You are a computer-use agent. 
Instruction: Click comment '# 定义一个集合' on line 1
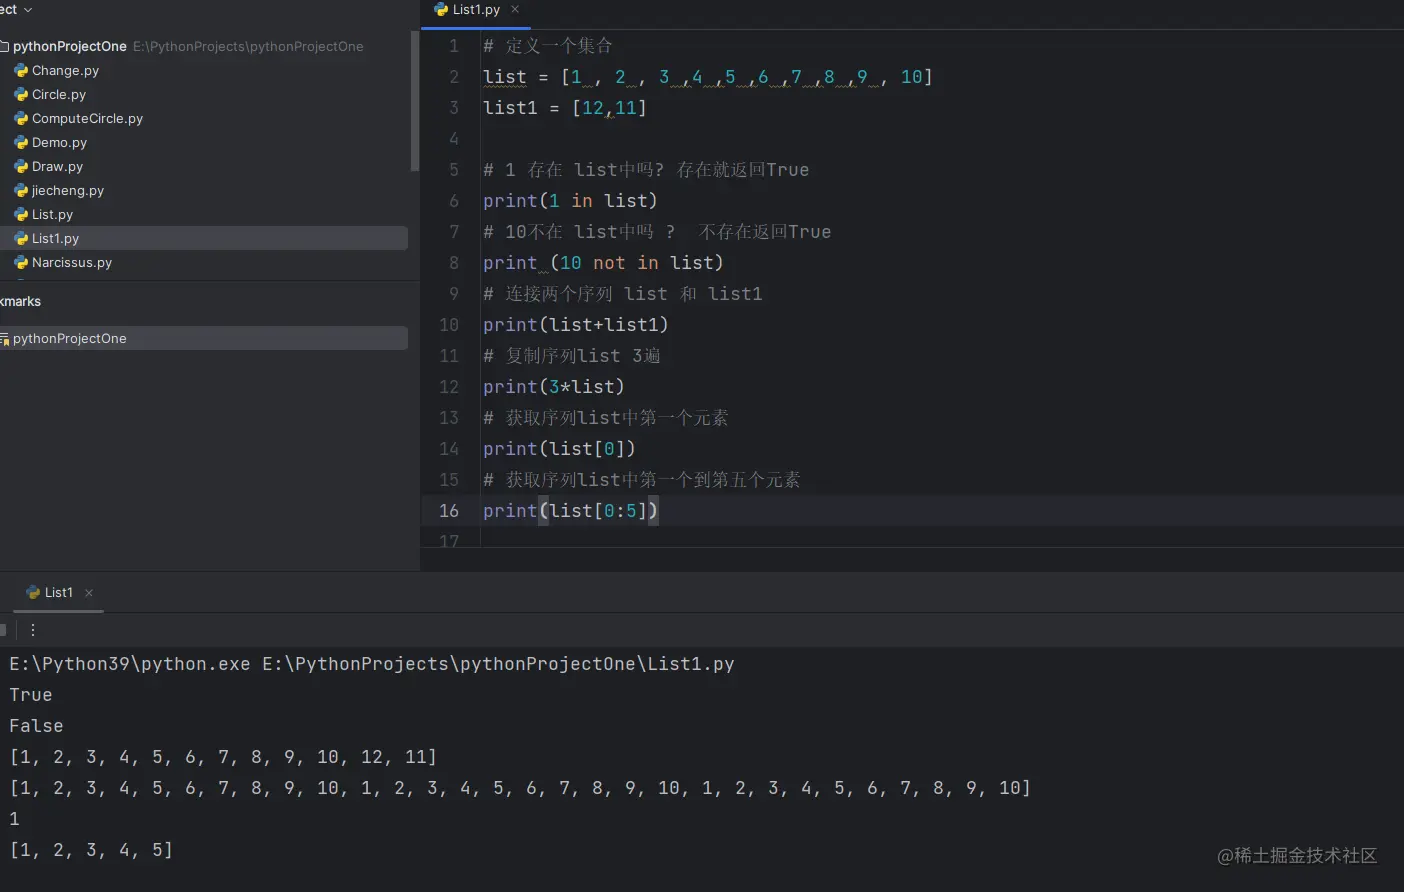click(x=548, y=46)
